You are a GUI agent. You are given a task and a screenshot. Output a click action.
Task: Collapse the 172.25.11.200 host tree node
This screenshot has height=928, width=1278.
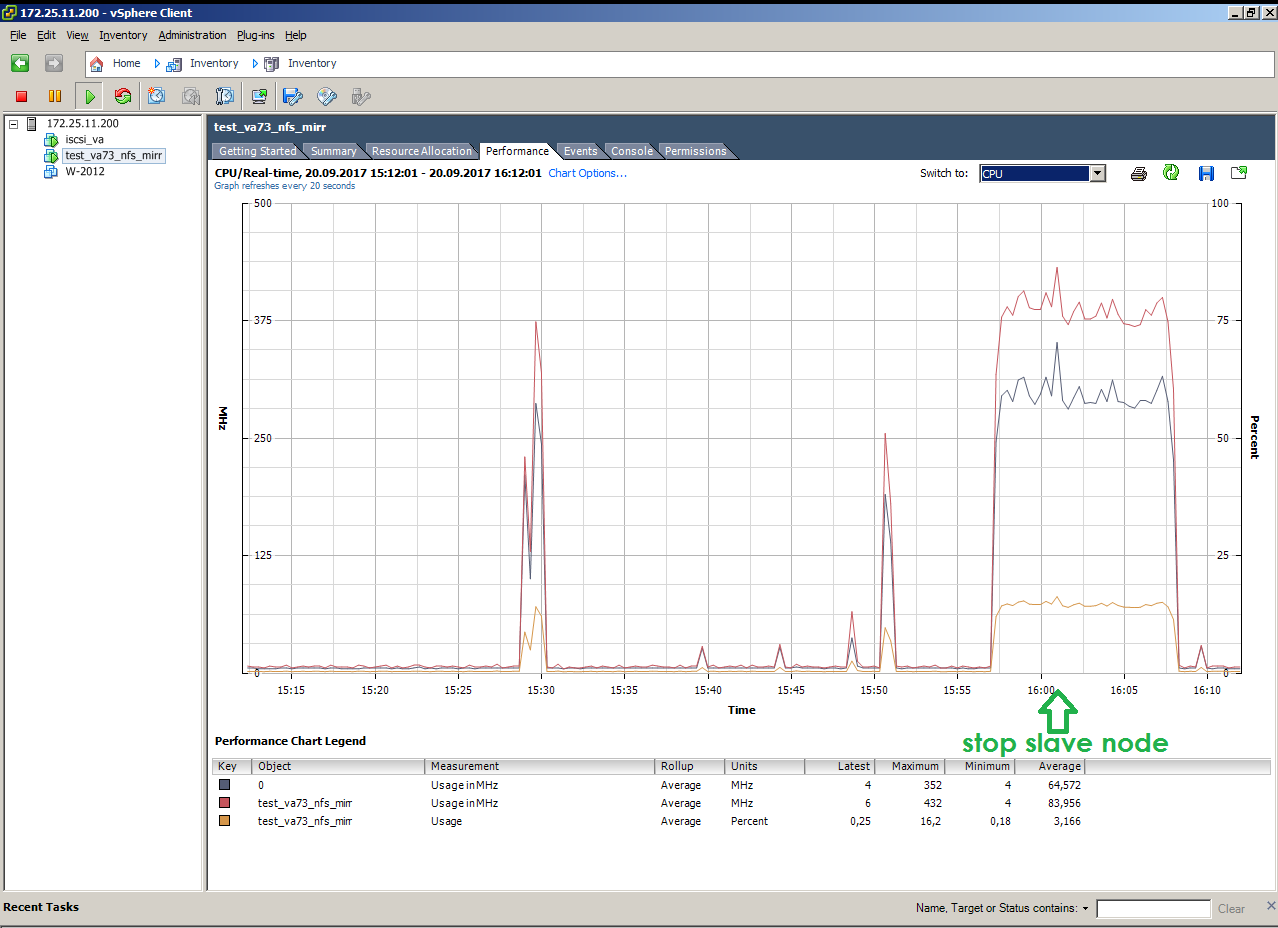13,123
